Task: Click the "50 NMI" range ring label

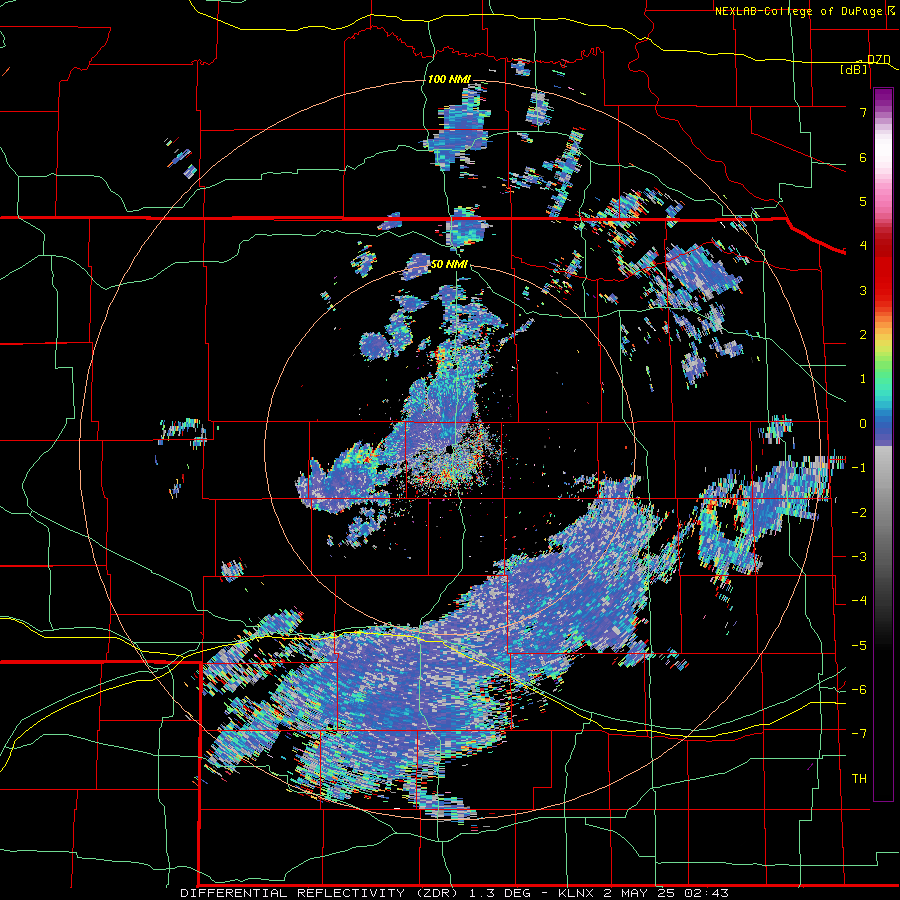Action: pos(449,264)
